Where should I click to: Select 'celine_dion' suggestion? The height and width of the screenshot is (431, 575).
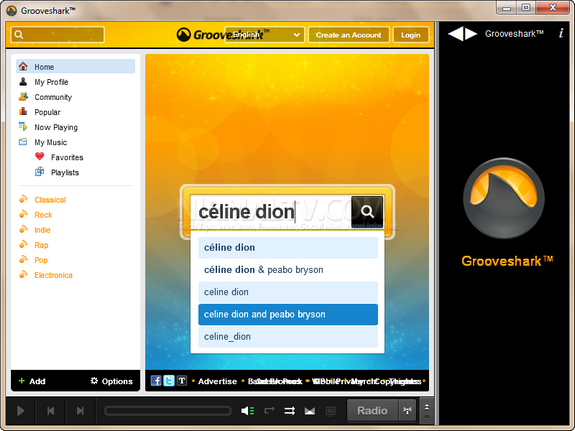point(288,337)
